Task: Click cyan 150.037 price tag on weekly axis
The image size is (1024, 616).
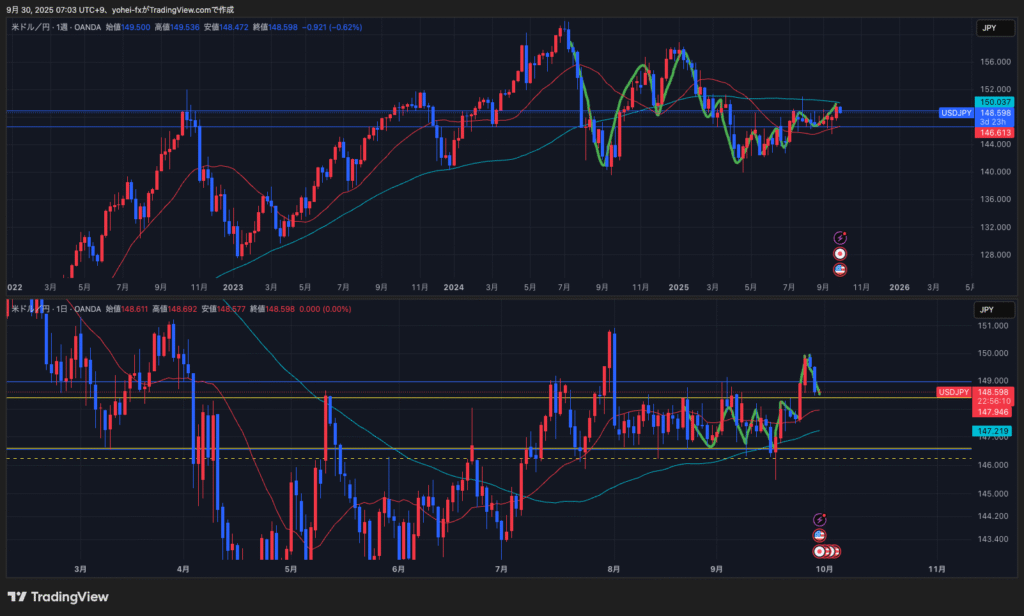Action: pyautogui.click(x=996, y=103)
